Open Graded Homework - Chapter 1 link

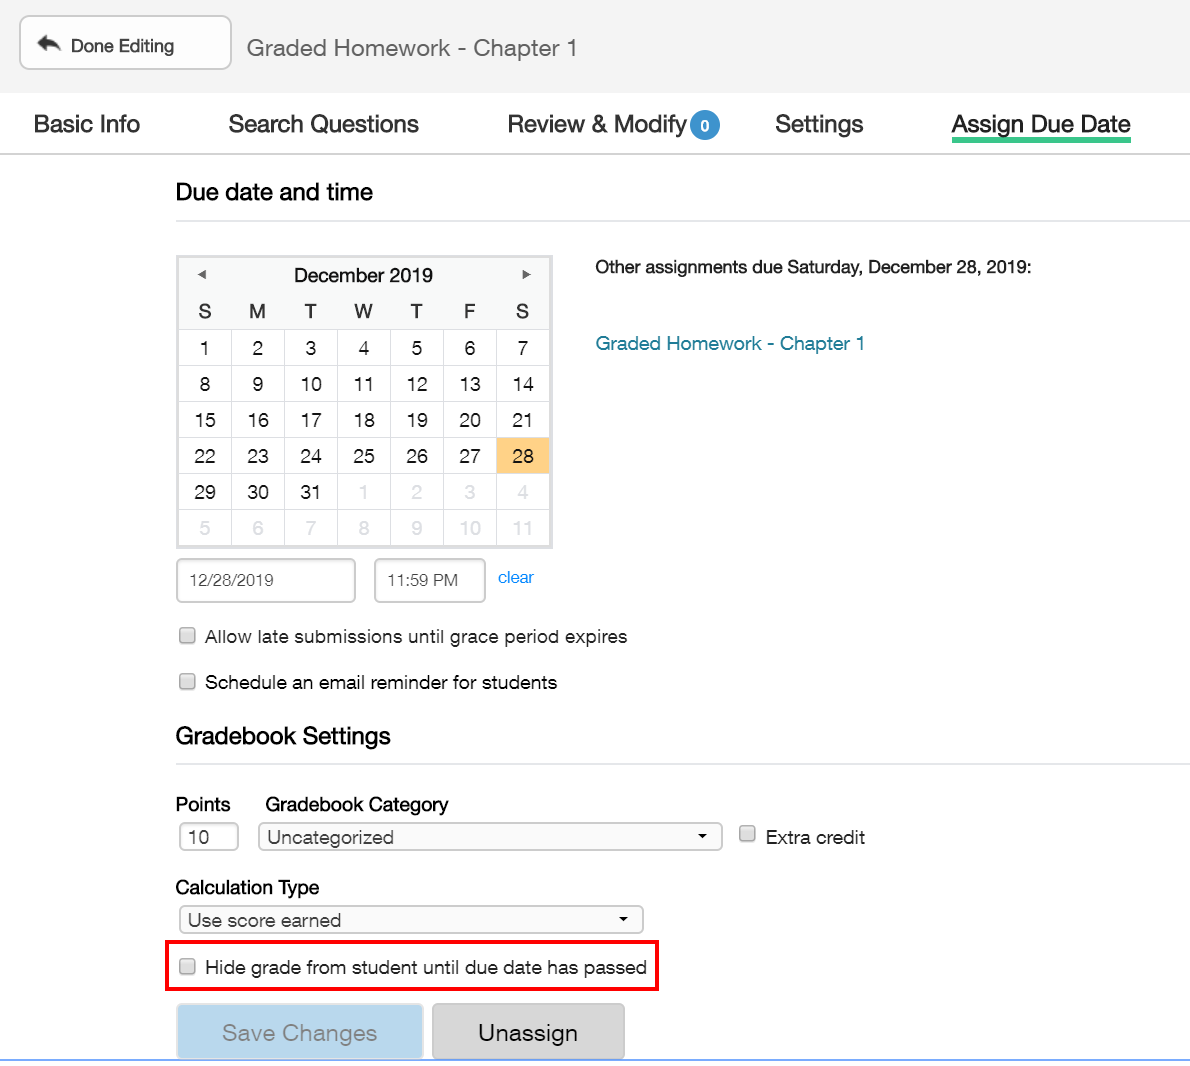click(730, 343)
